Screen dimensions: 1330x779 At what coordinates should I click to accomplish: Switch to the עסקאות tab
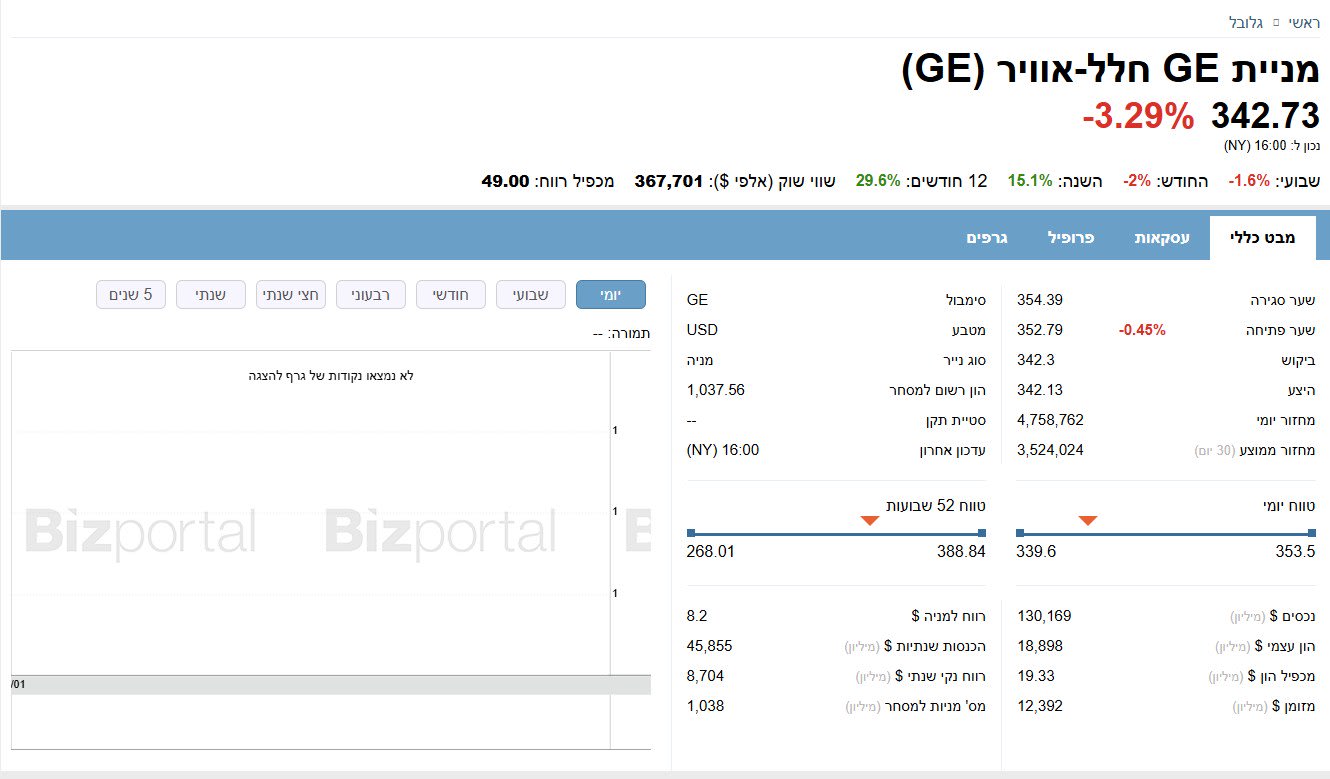tap(1162, 238)
